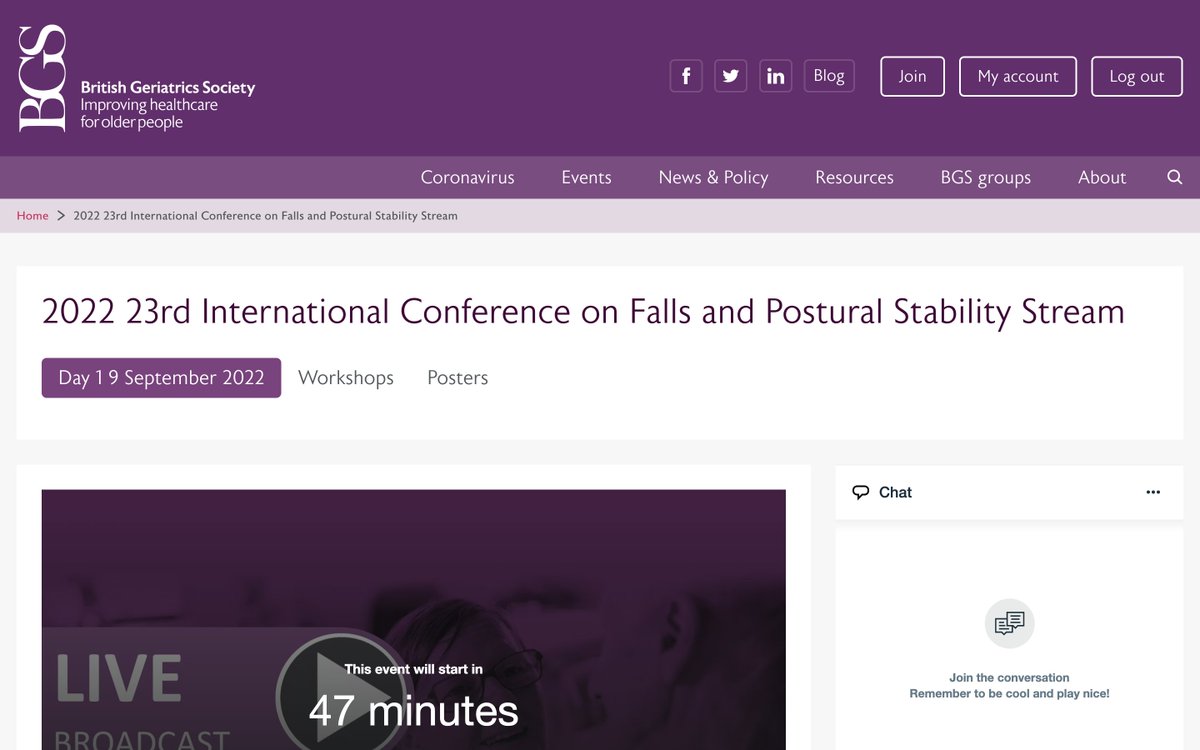Click the conversation bubbles icon in chat panel
This screenshot has height=750, width=1200.
pos(1009,624)
